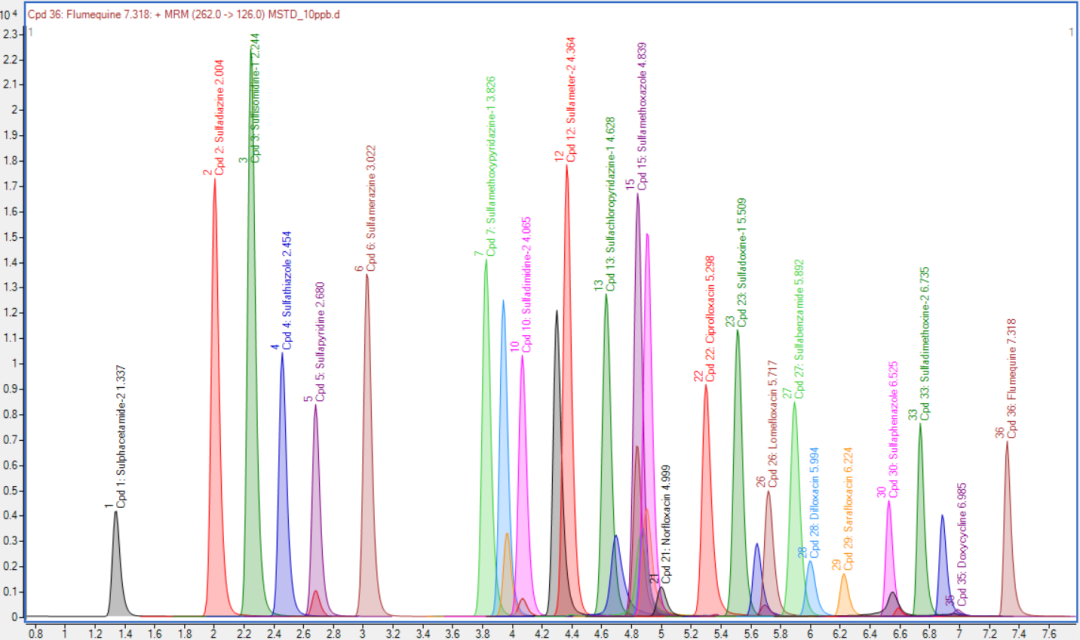
Task: Select the Cpd 12: Sulfameter-2 4.364 label
Action: (x=571, y=100)
